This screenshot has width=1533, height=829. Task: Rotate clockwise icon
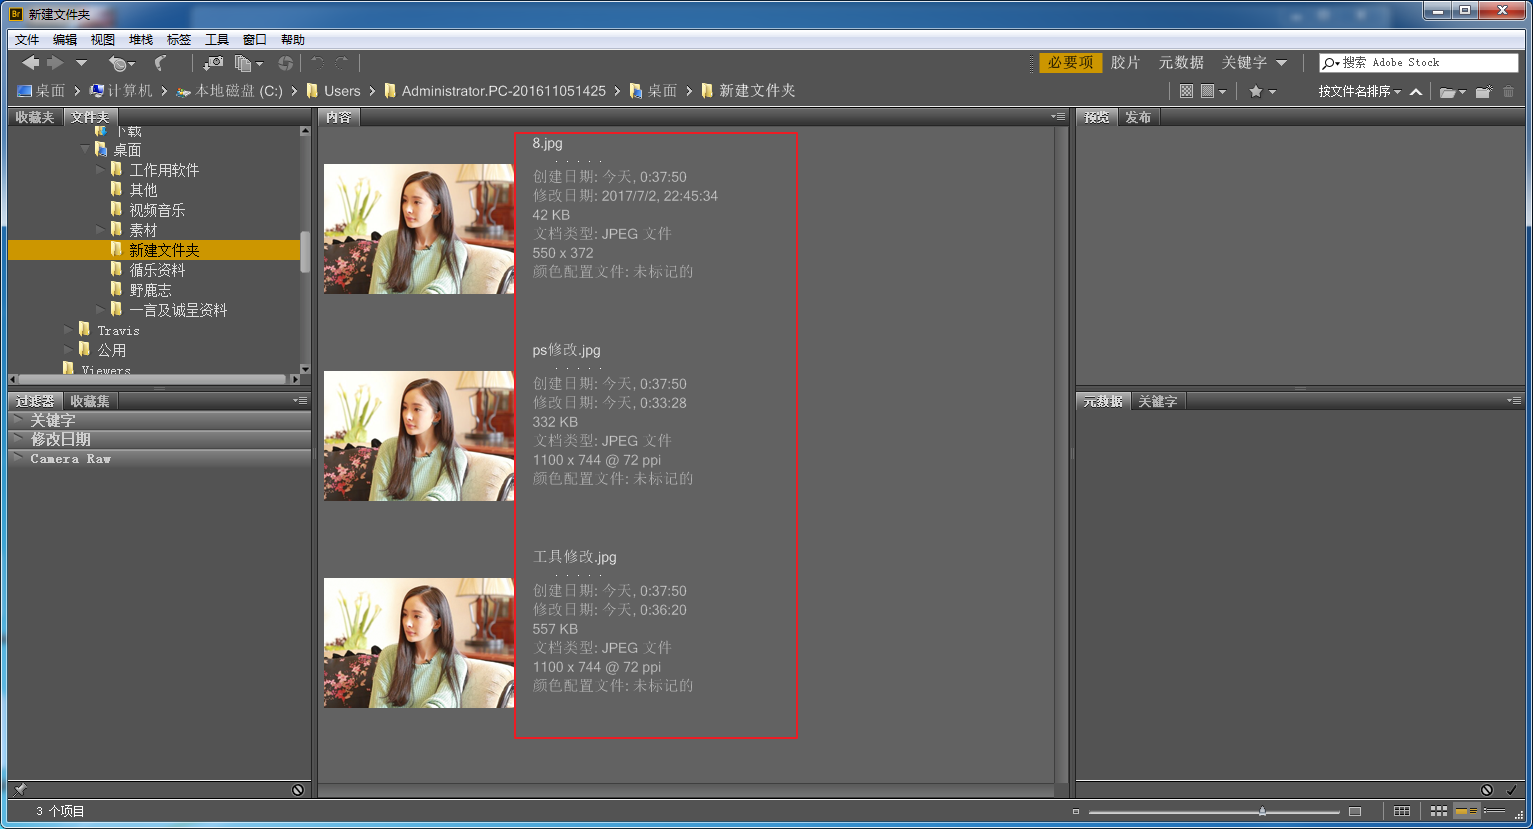pos(342,63)
